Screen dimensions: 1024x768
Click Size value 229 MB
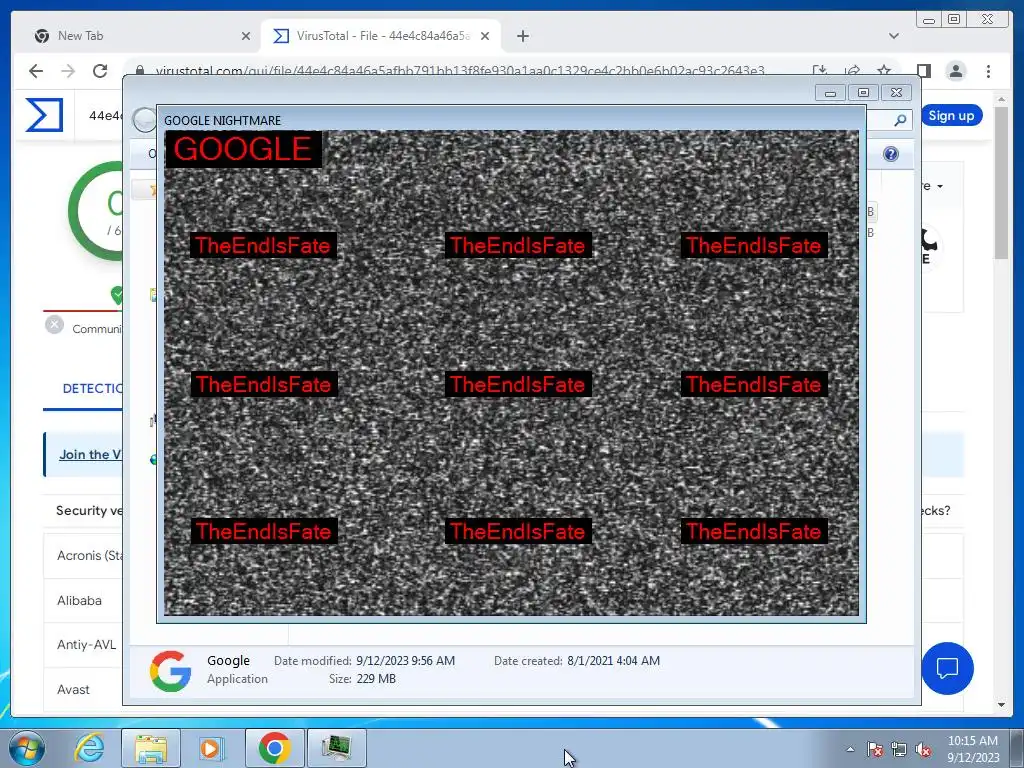pyautogui.click(x=376, y=679)
